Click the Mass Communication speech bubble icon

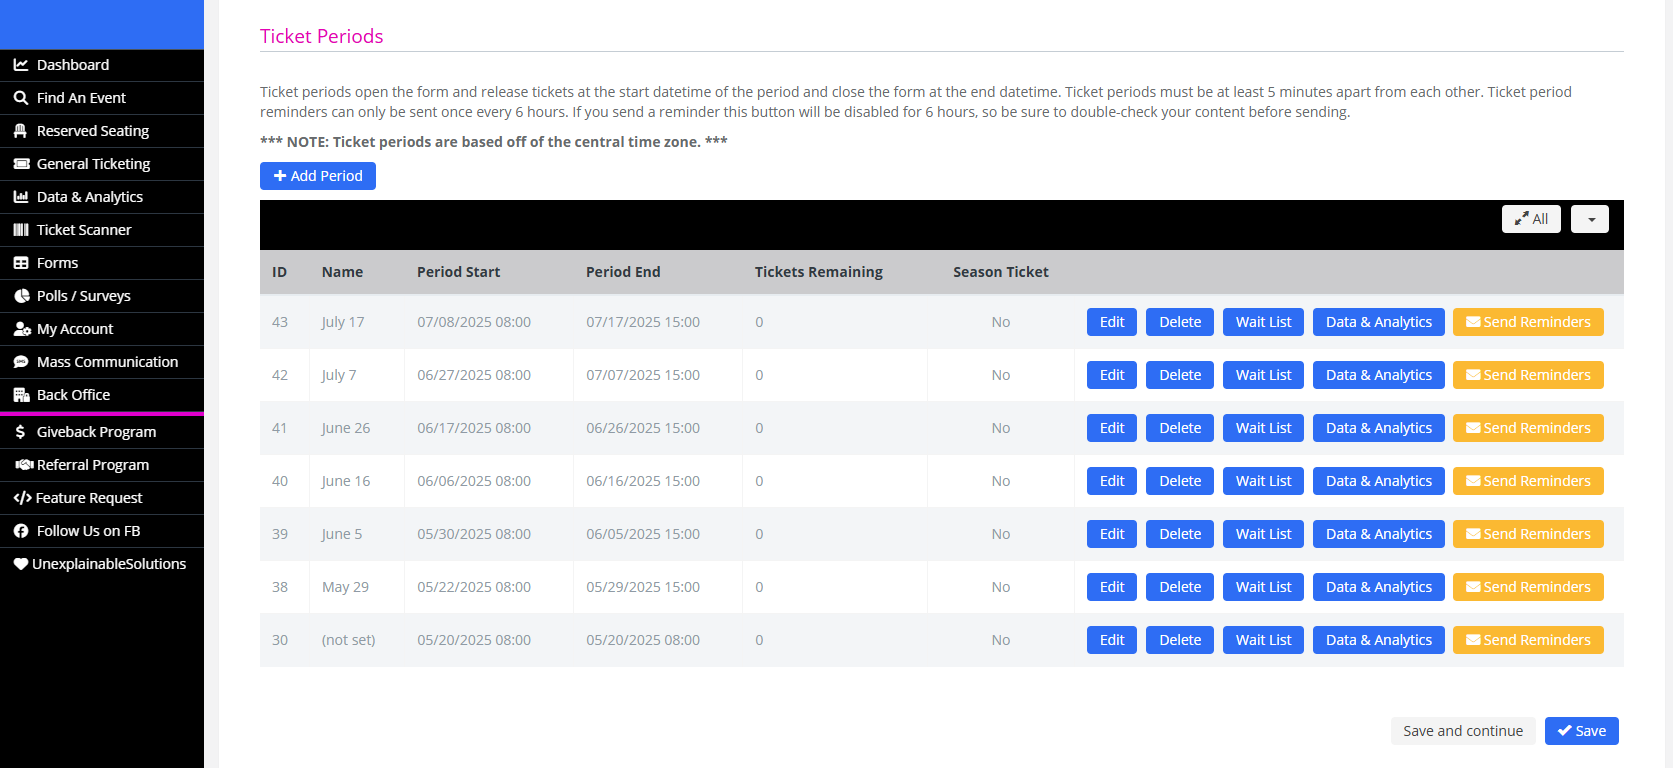click(20, 362)
